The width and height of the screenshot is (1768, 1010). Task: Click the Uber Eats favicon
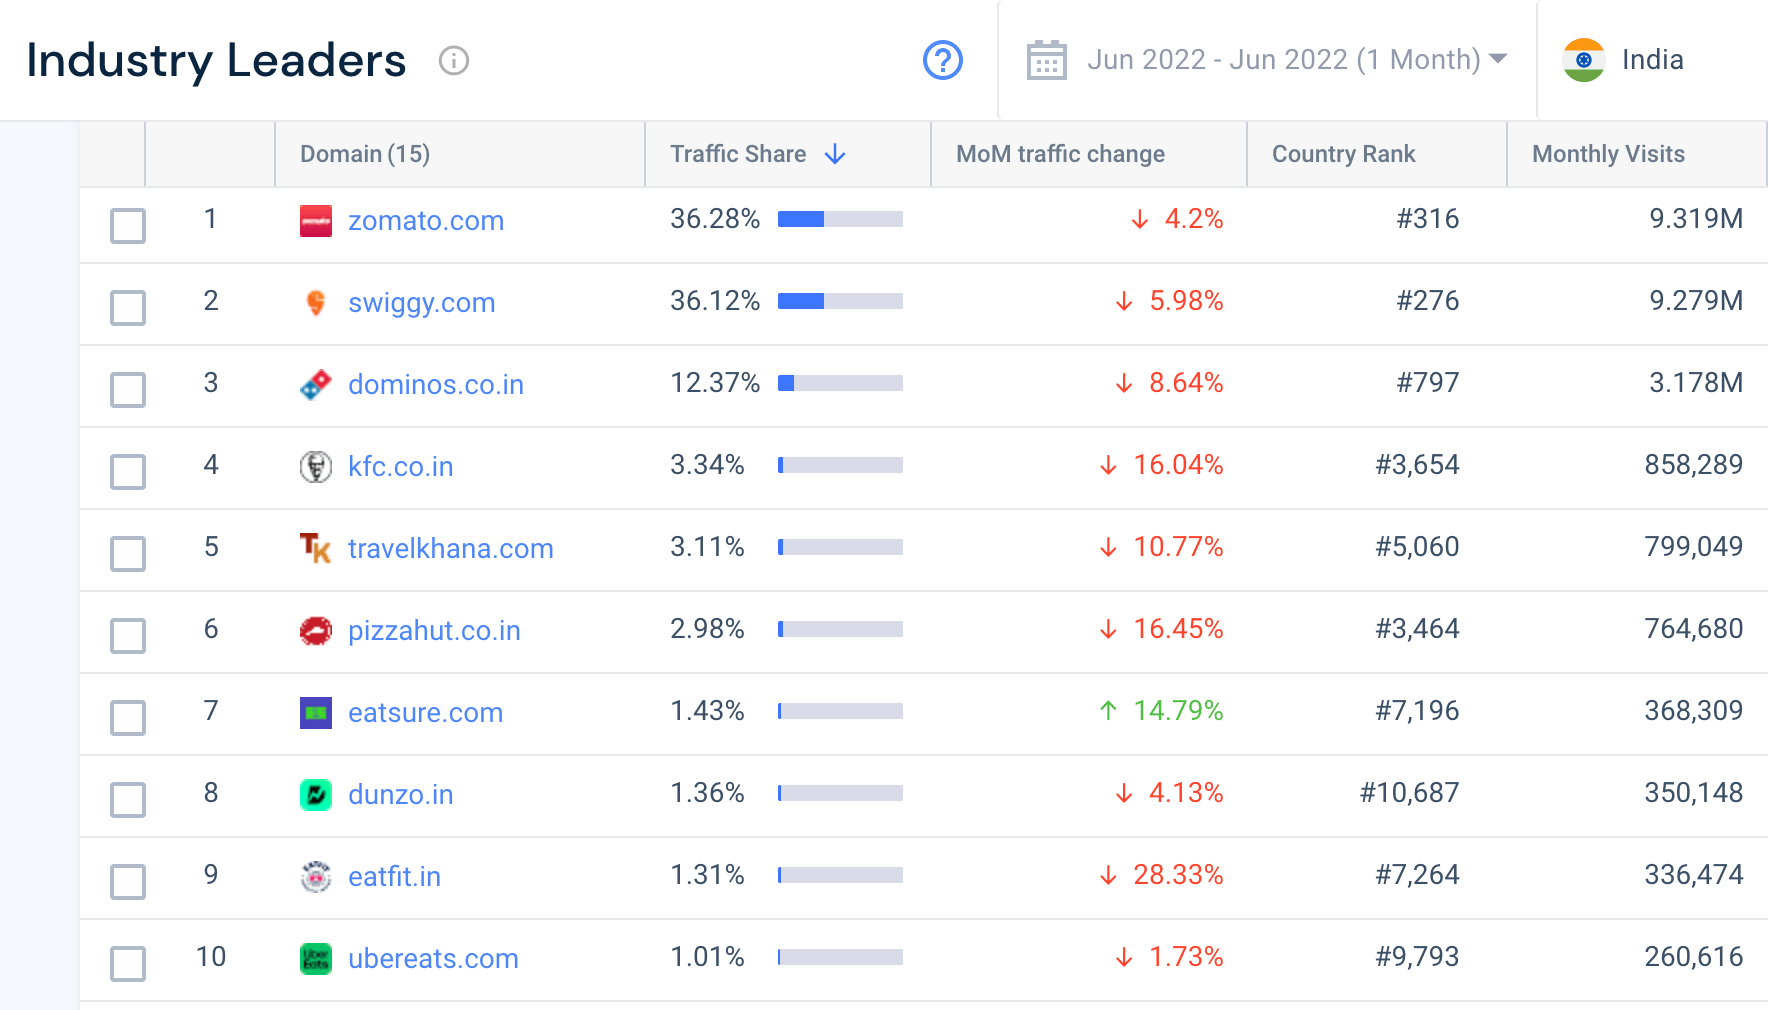coord(314,958)
